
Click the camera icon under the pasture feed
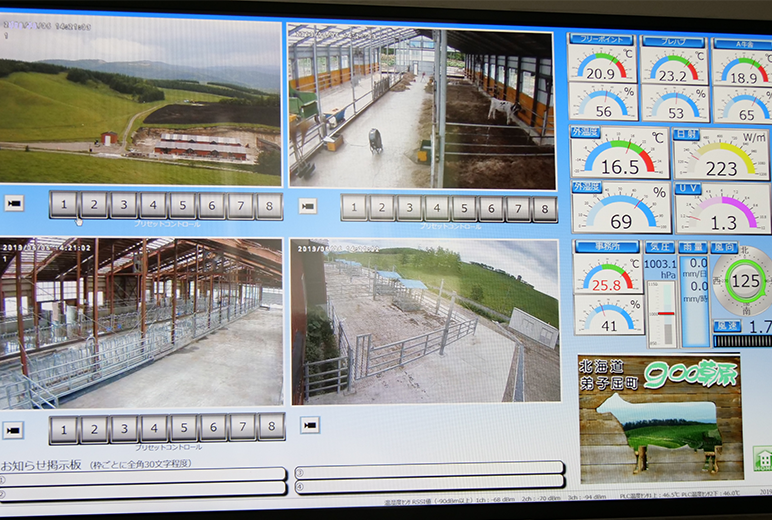coord(14,203)
